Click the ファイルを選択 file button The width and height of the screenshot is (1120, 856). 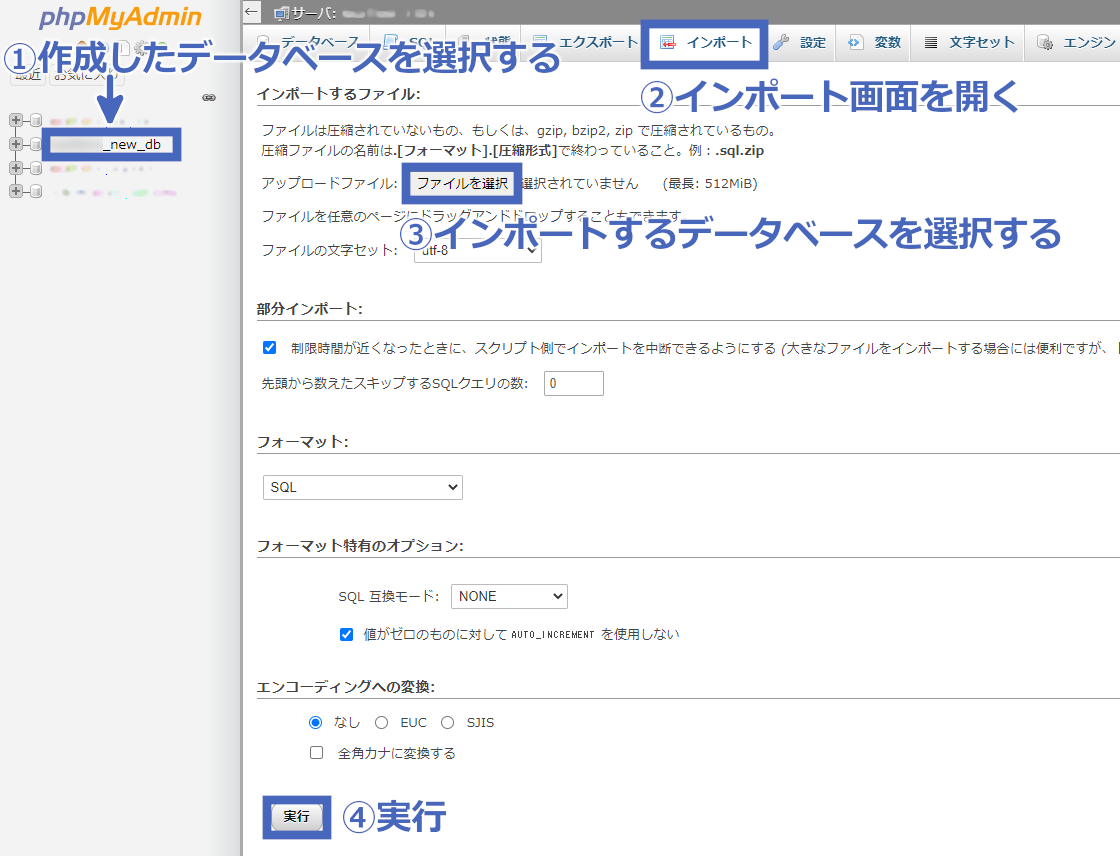(462, 184)
